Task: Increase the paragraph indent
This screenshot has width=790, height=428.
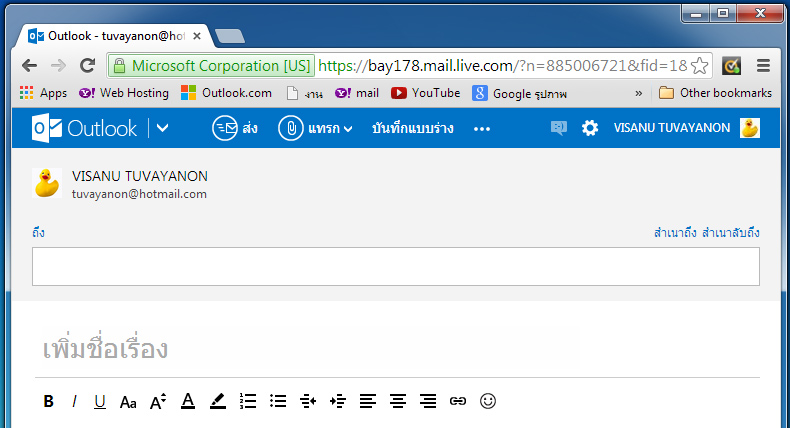Action: pyautogui.click(x=338, y=401)
